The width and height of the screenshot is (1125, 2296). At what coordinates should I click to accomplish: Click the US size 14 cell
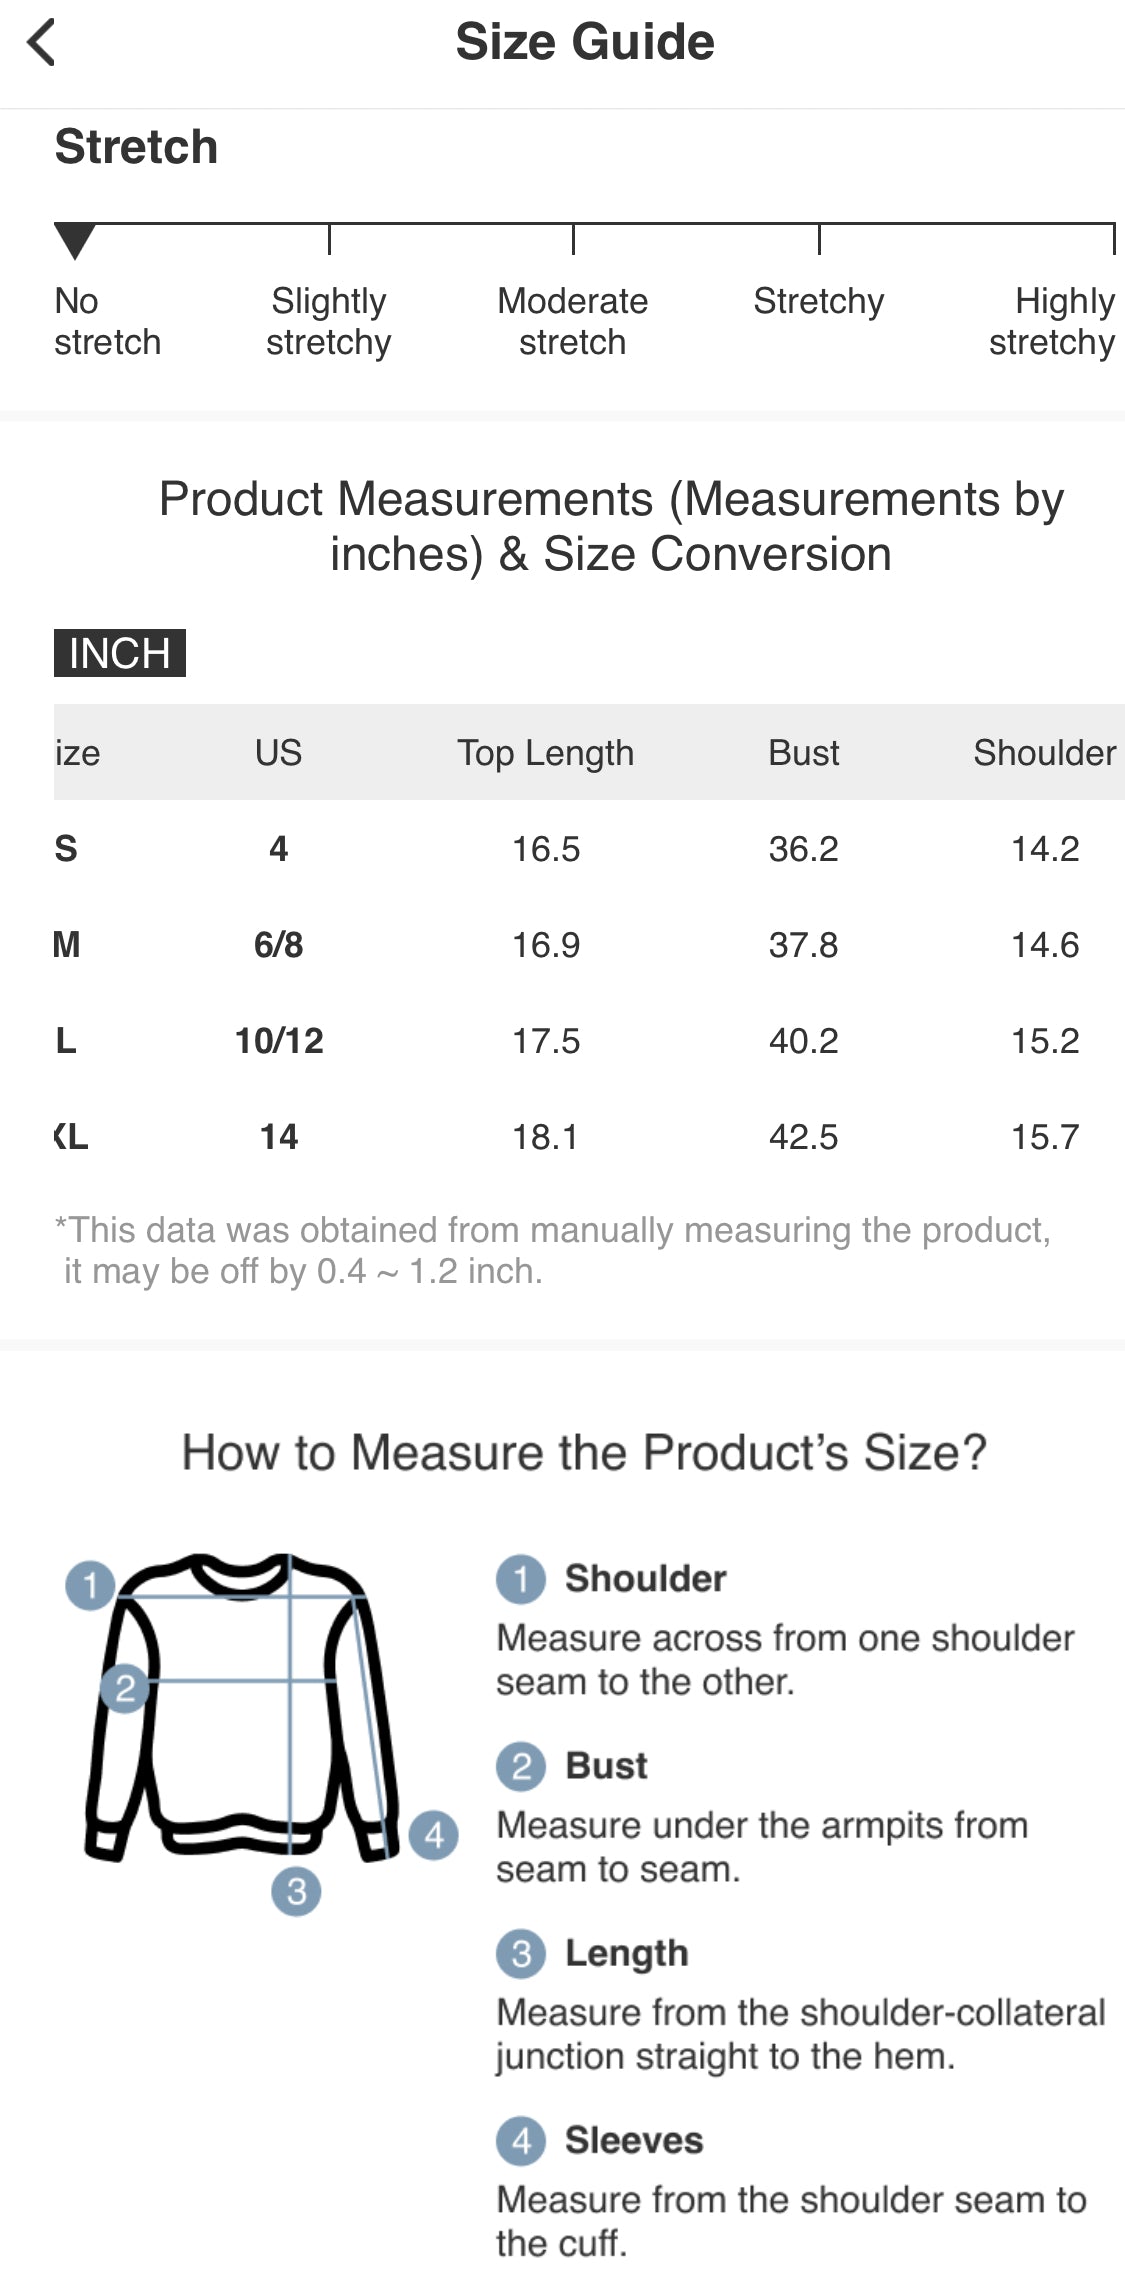pyautogui.click(x=279, y=1137)
